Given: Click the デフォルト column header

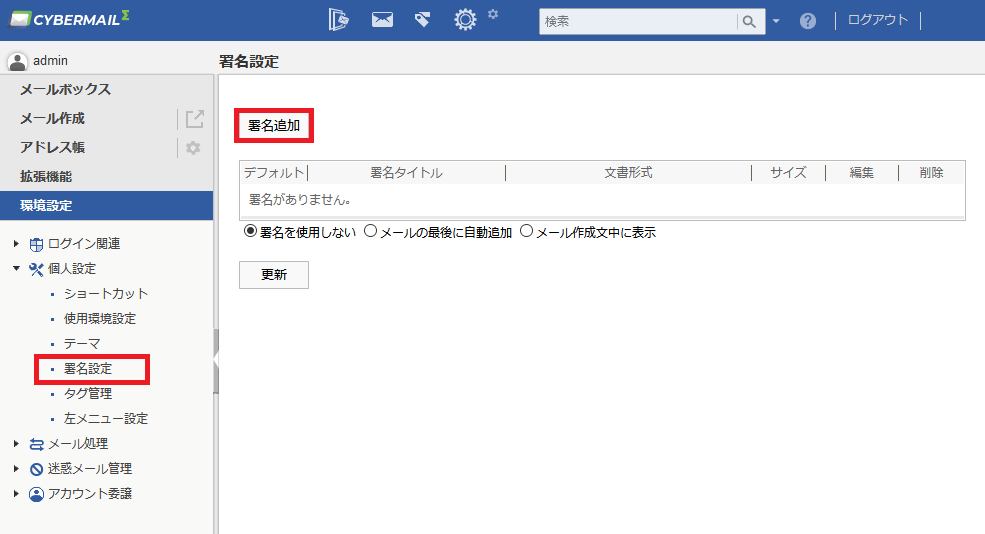Looking at the screenshot, I should coord(274,173).
